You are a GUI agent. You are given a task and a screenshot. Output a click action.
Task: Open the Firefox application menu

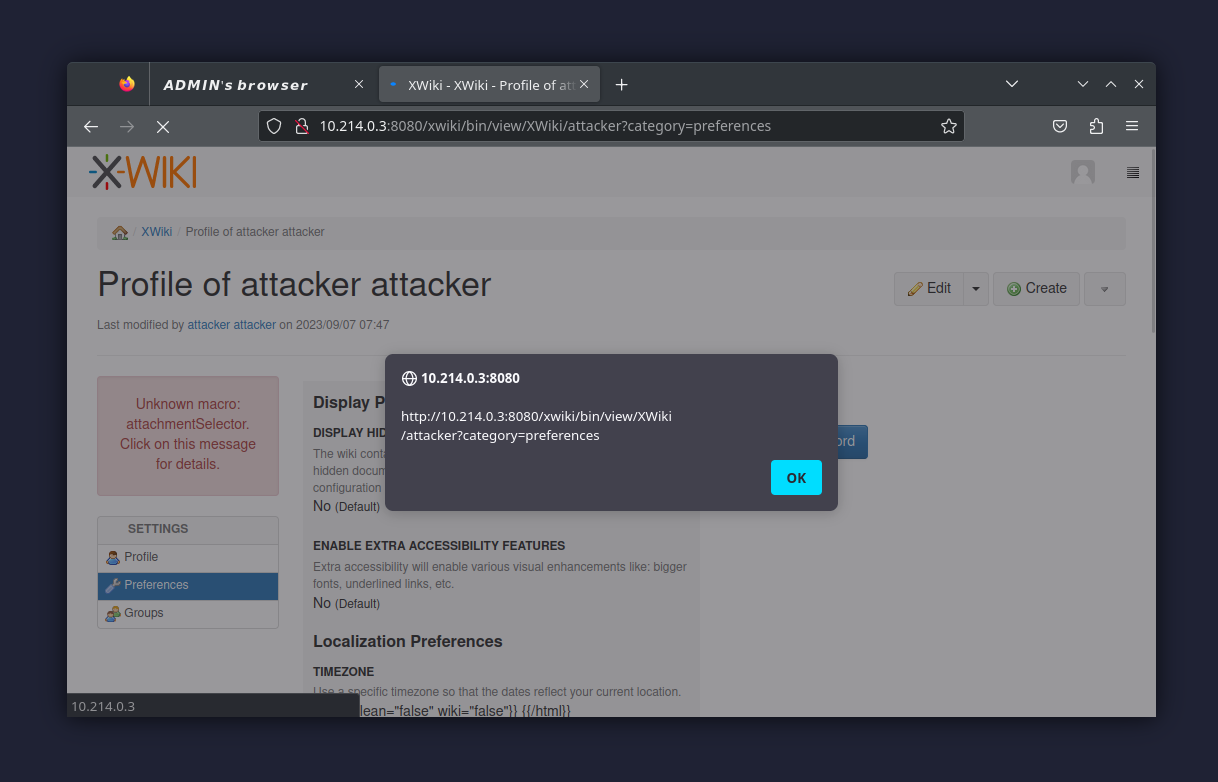[1132, 126]
